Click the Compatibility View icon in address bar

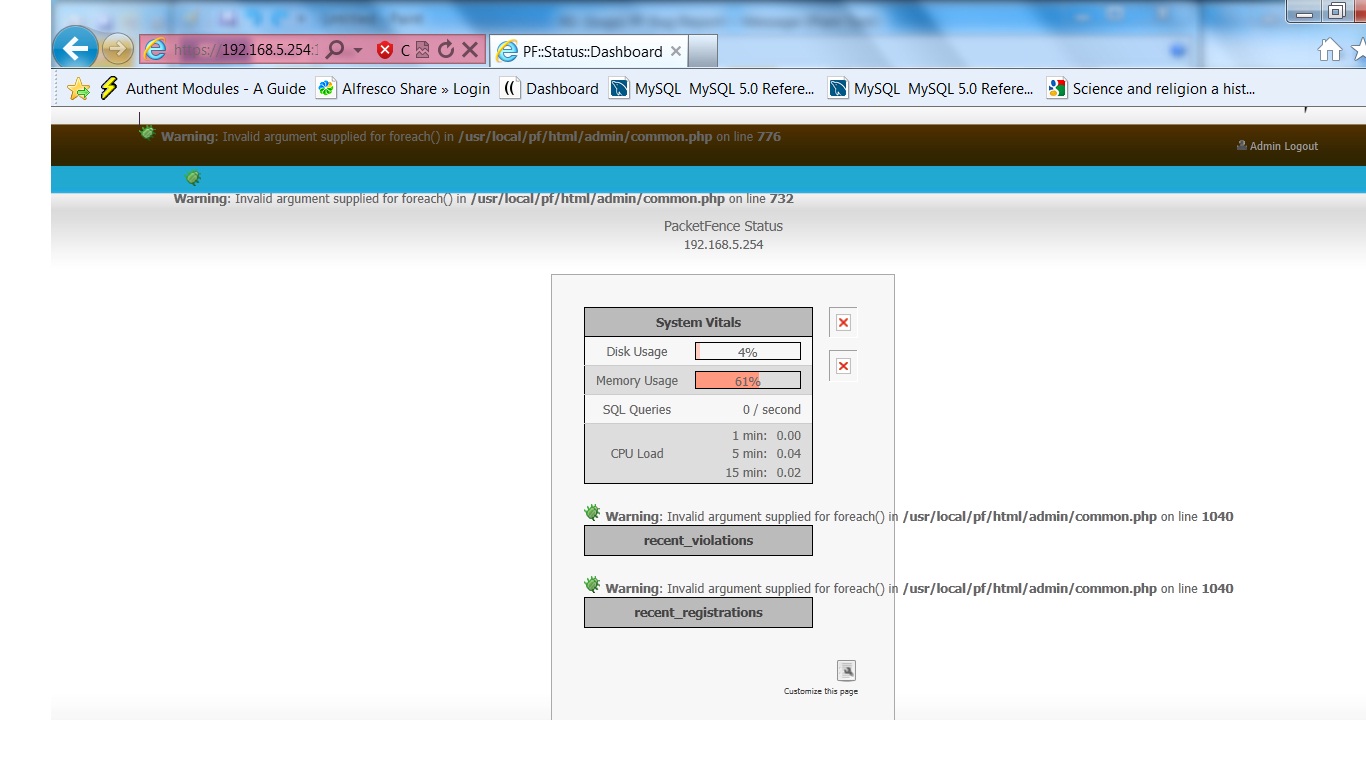click(x=423, y=50)
